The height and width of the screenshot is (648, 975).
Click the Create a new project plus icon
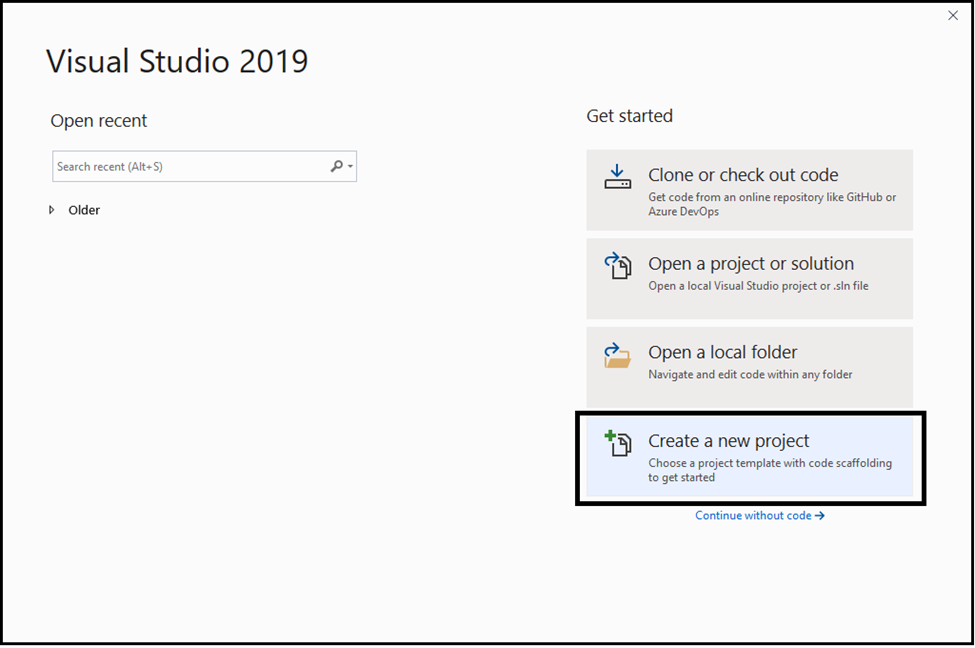(617, 443)
